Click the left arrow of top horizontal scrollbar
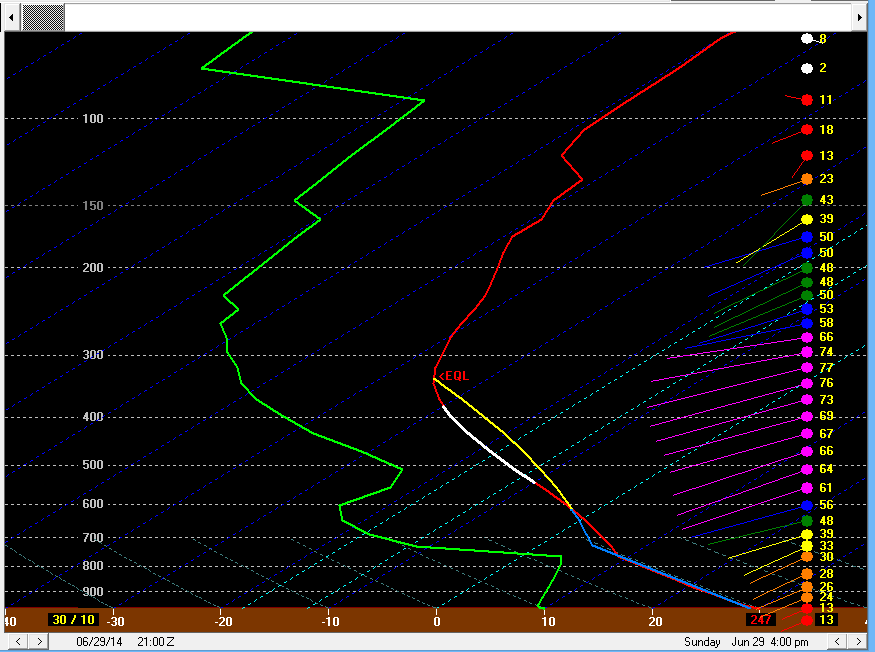Screen dimensions: 875x652 pyautogui.click(x=12, y=17)
